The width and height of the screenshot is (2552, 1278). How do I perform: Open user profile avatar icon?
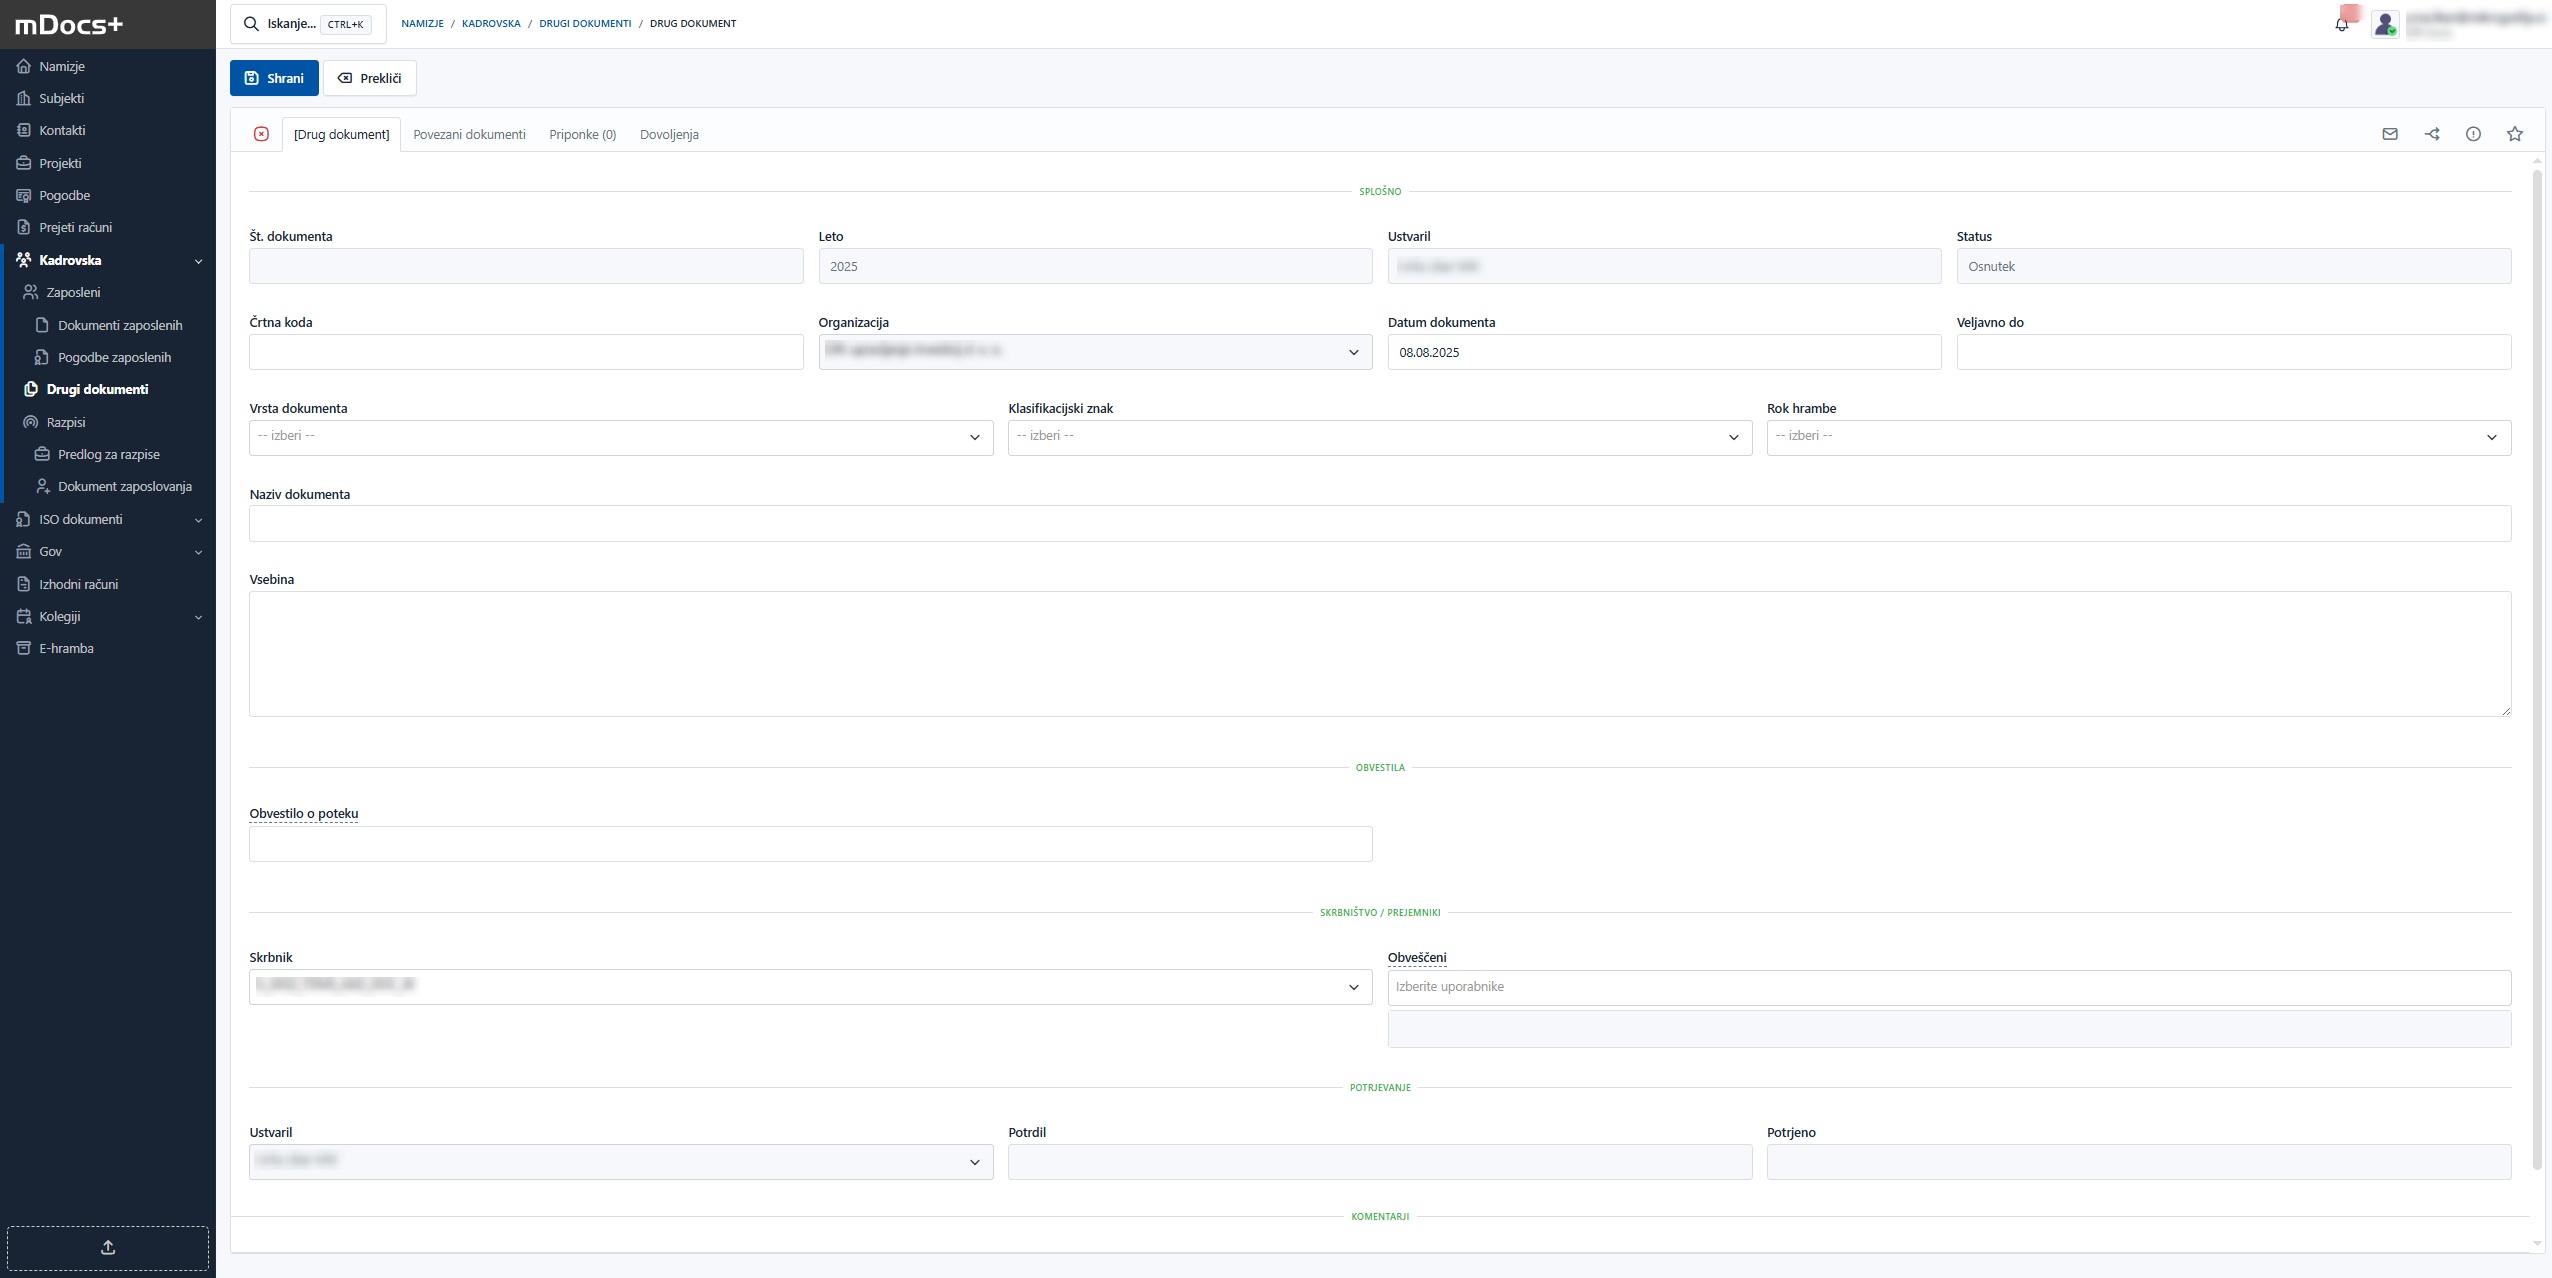2385,24
